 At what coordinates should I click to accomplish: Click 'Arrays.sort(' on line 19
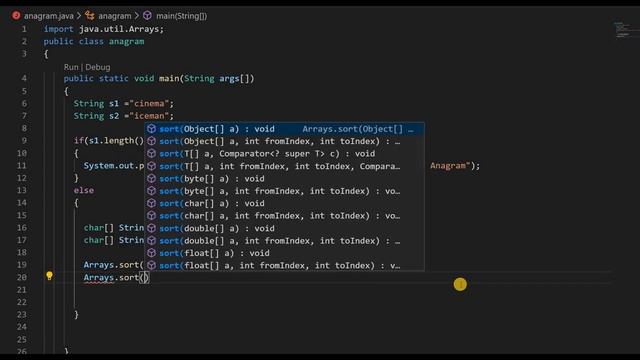click(x=113, y=265)
